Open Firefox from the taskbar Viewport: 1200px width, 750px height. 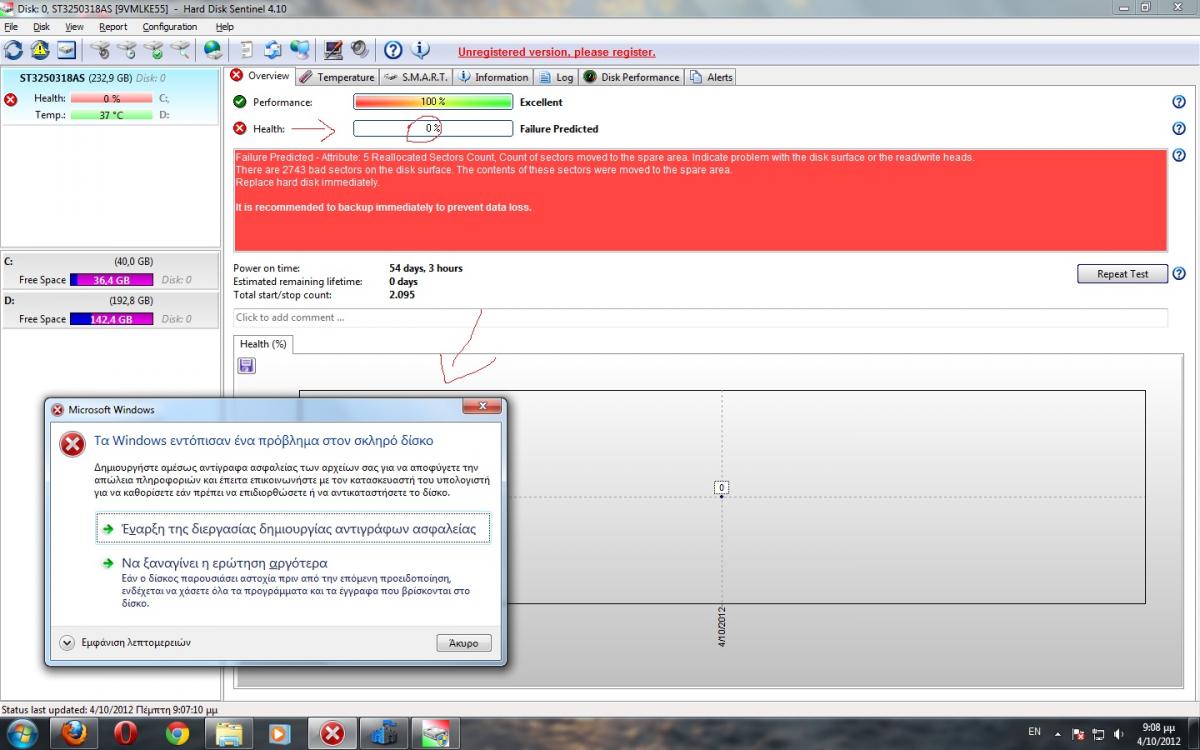[x=74, y=734]
